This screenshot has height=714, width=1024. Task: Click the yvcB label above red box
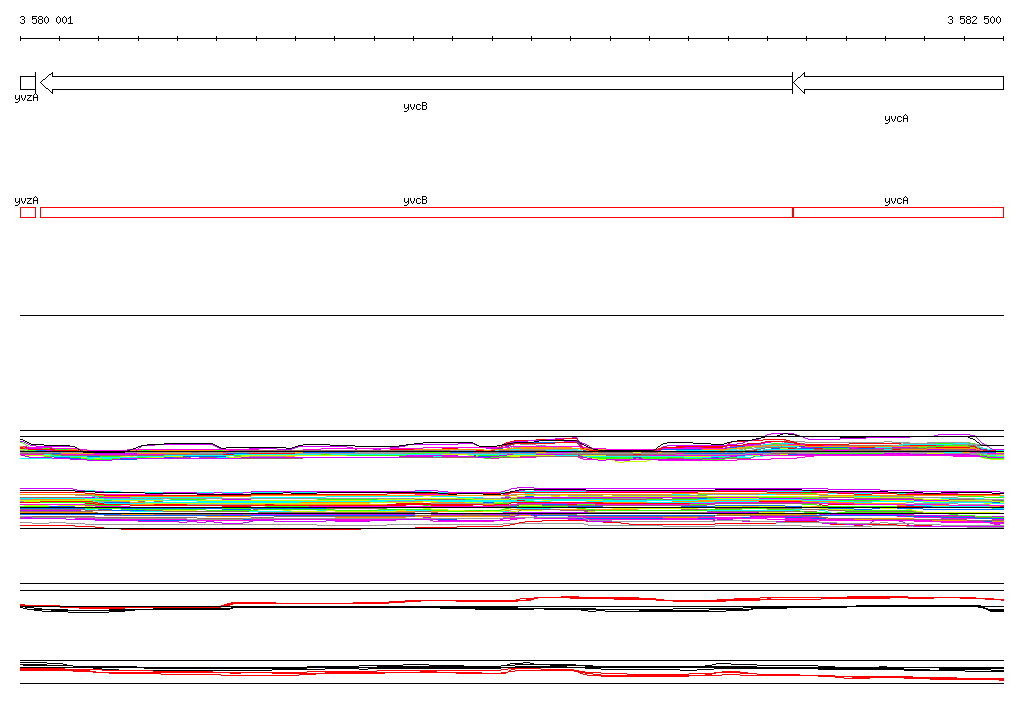coord(415,201)
